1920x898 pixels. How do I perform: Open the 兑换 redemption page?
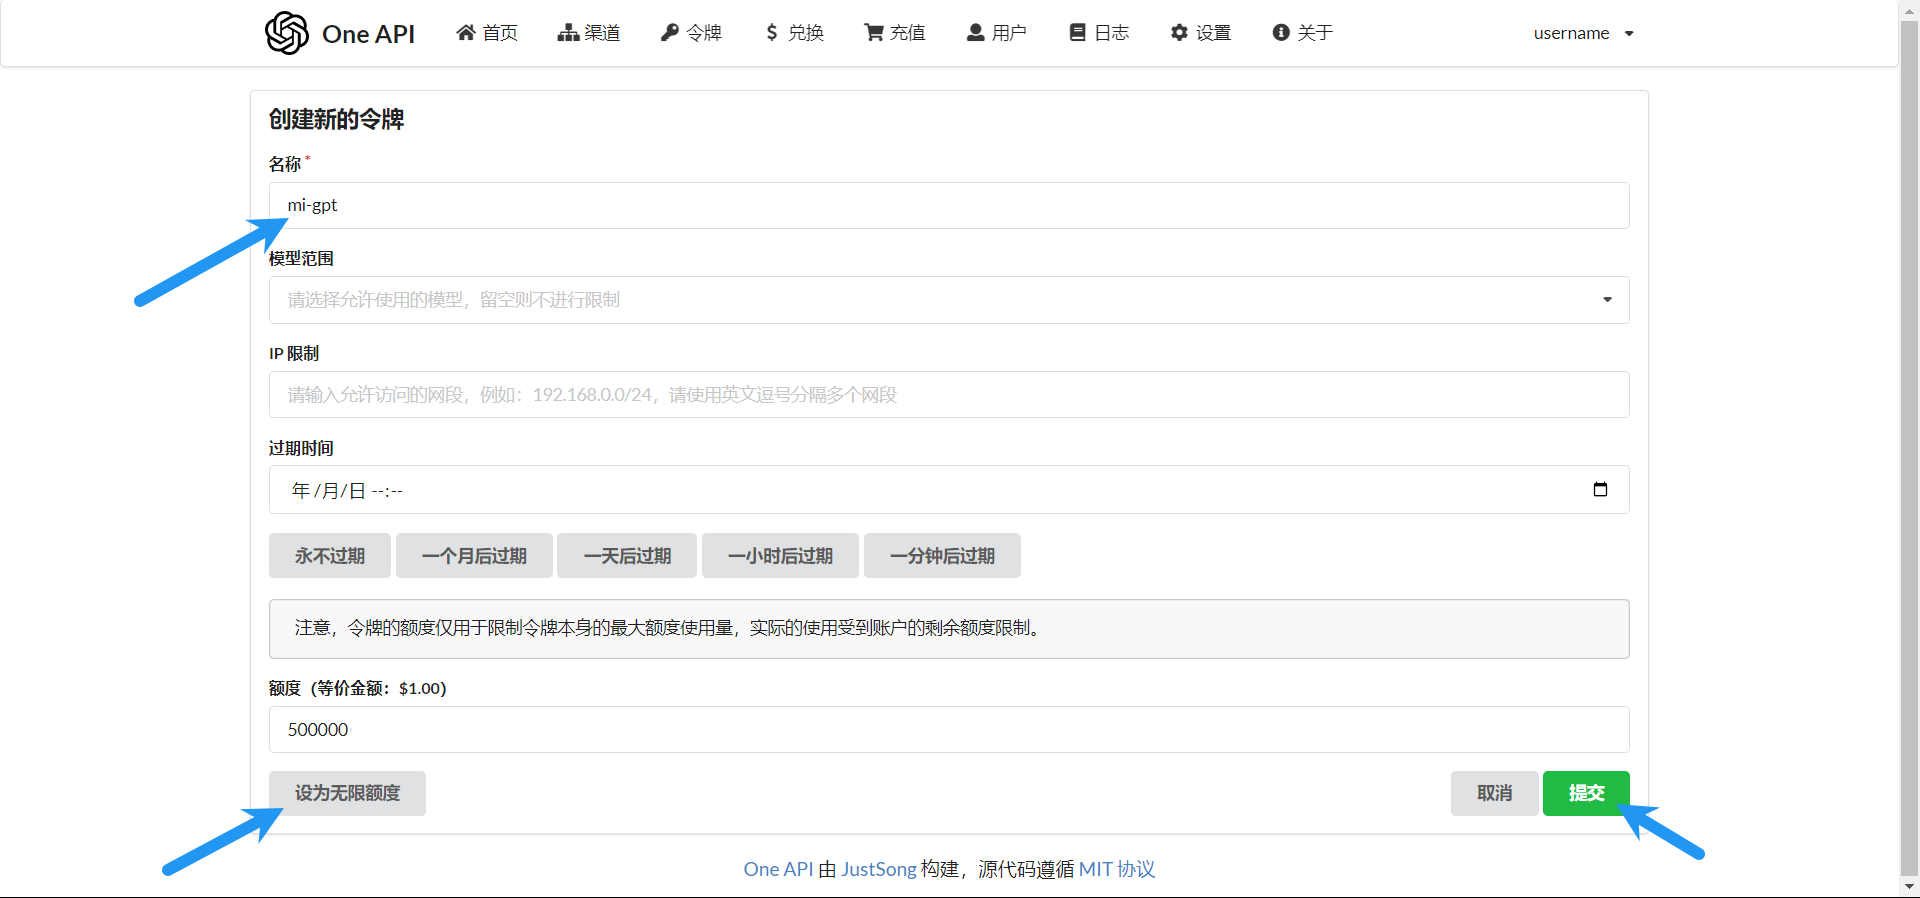tap(794, 33)
